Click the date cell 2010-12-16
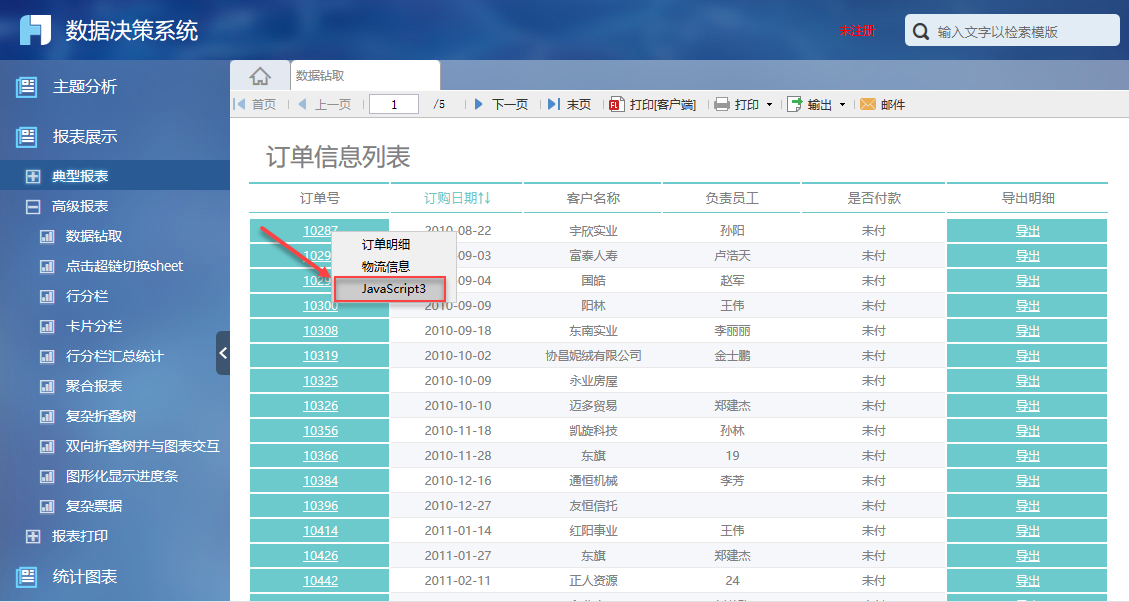Viewport: 1129px width, 602px height. (458, 480)
